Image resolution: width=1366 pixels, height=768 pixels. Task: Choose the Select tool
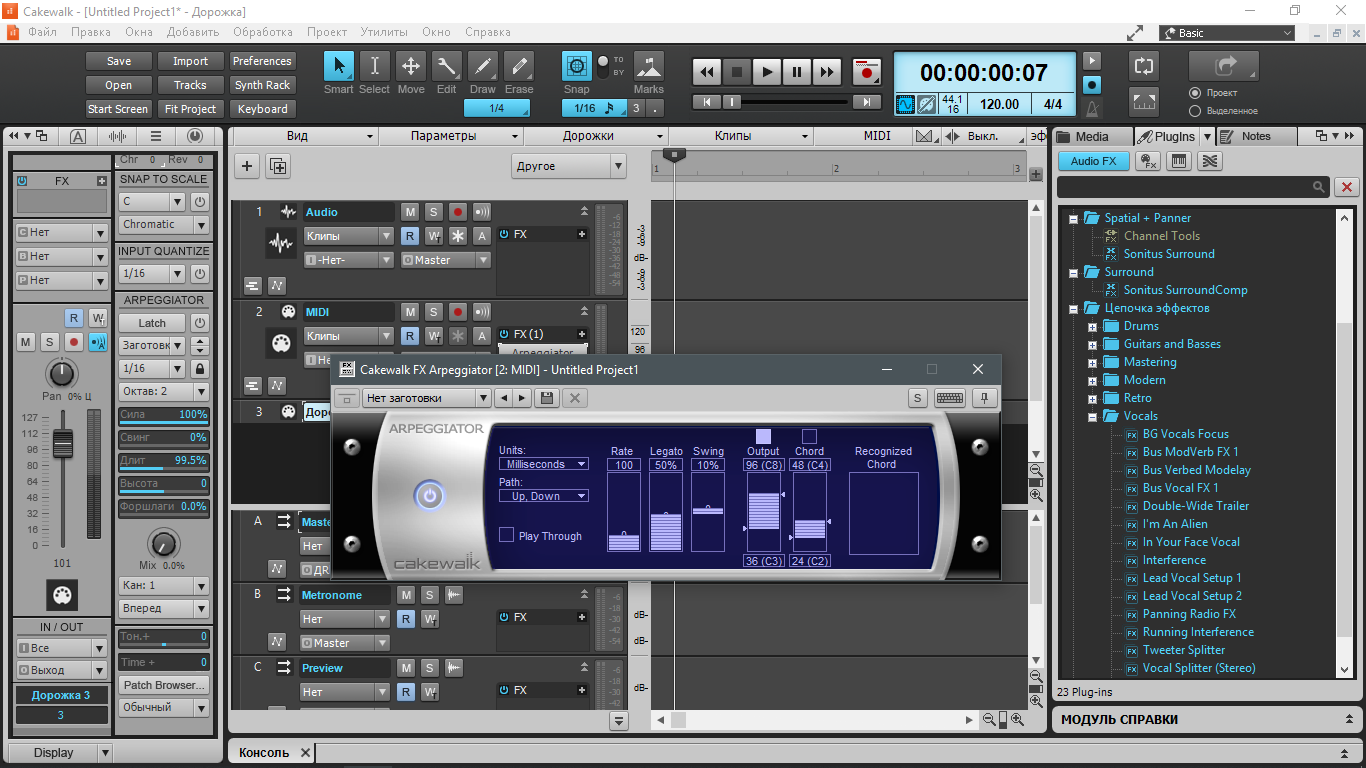tap(375, 66)
